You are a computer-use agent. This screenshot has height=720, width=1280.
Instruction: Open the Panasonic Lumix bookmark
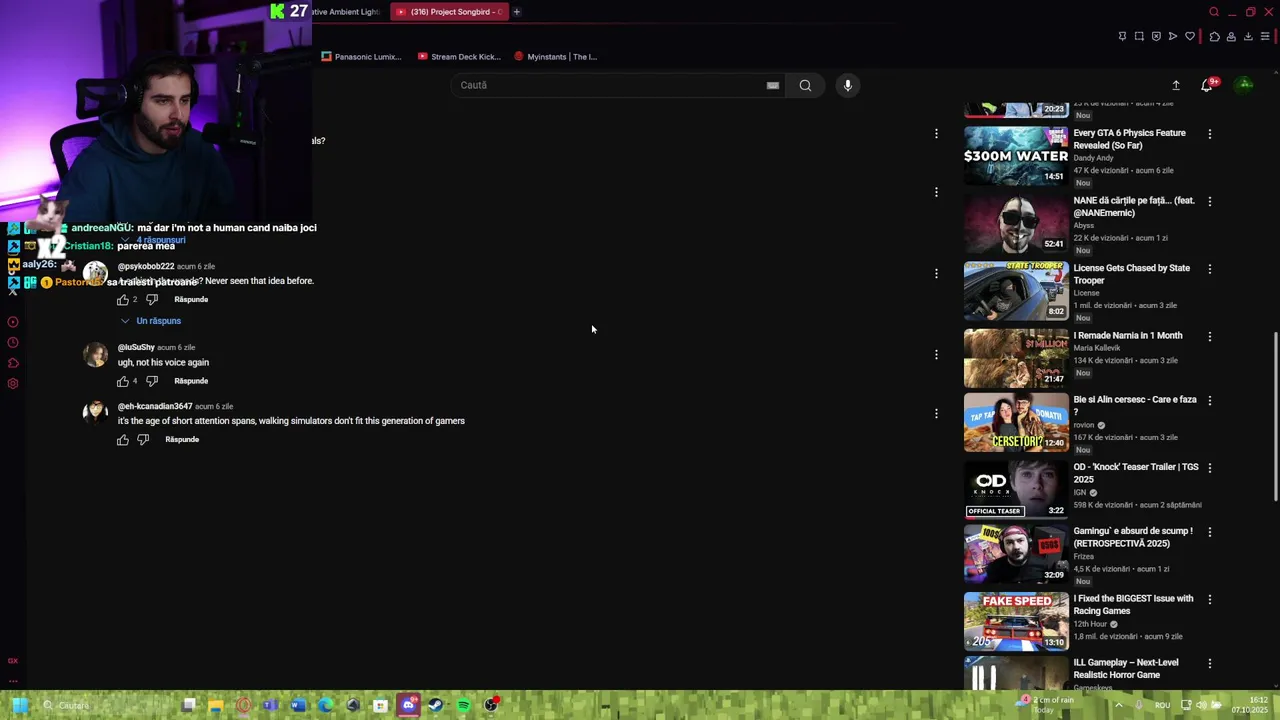point(361,57)
